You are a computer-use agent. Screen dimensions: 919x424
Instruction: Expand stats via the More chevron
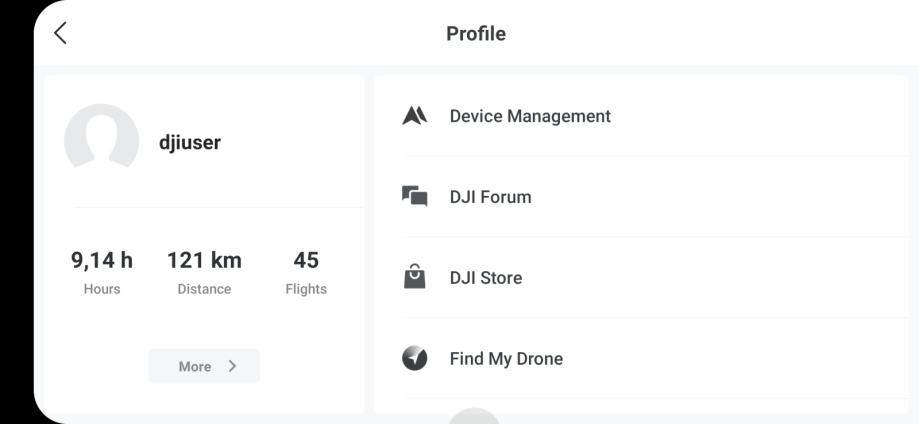click(x=232, y=366)
